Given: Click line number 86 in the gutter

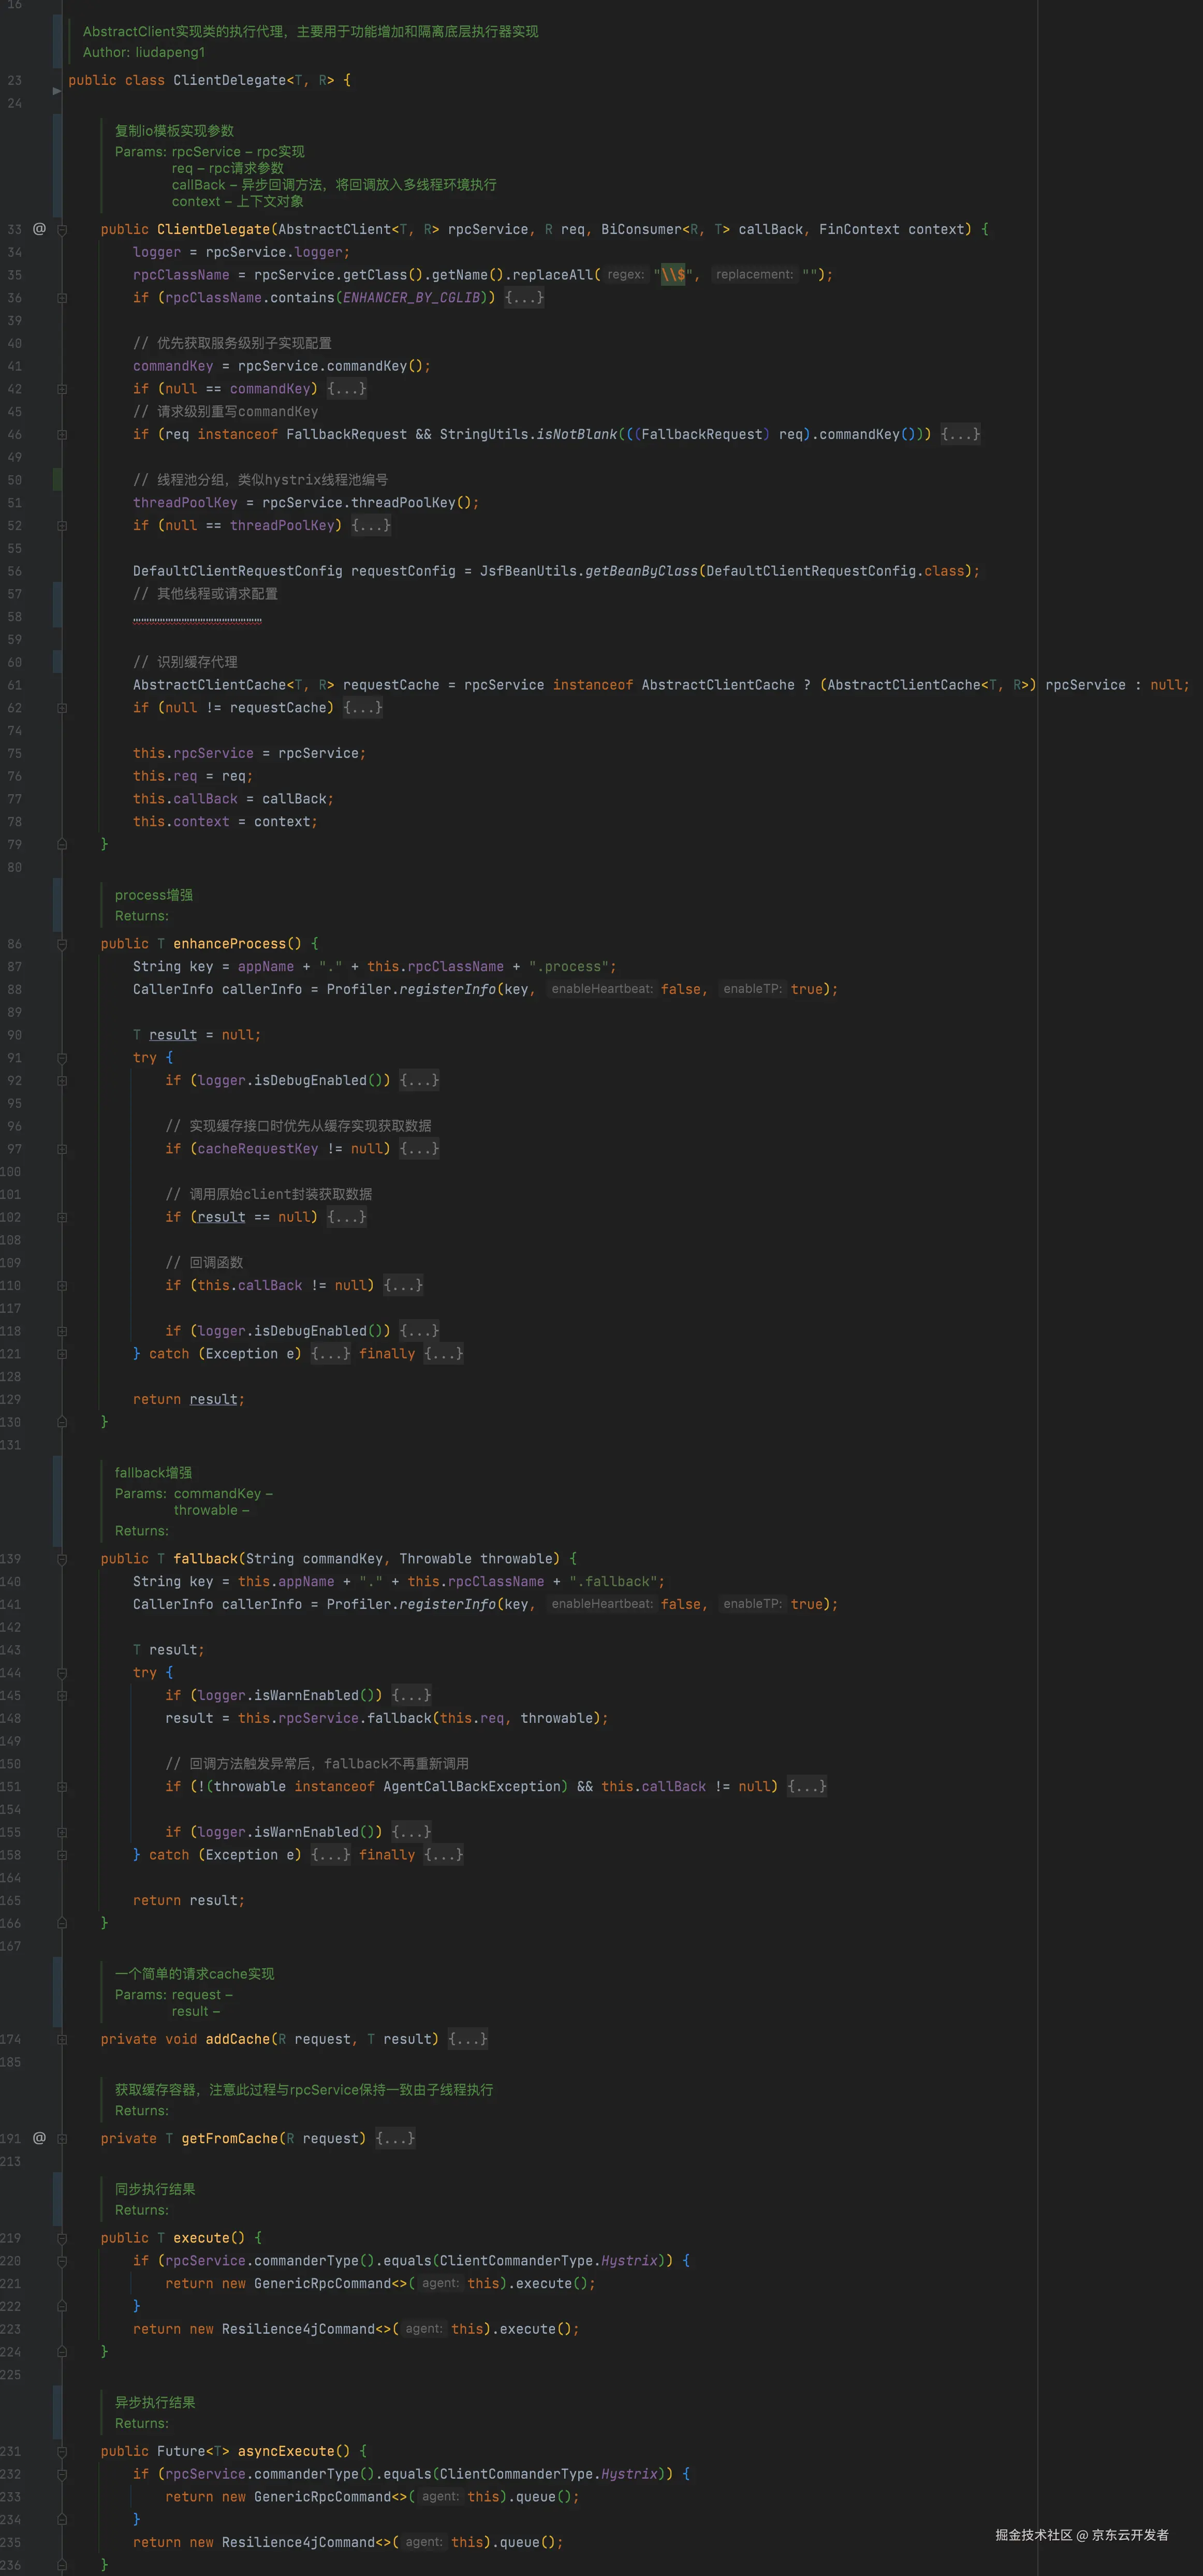Looking at the screenshot, I should coord(14,944).
